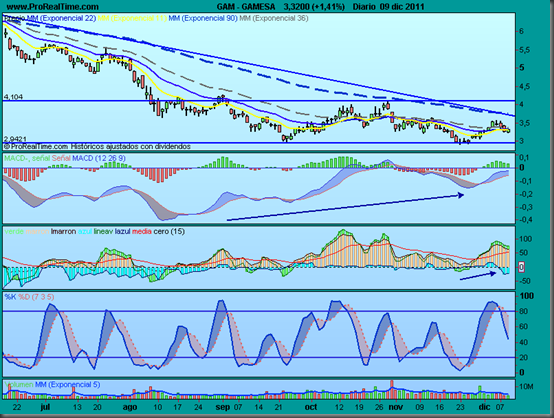Select the MM (Exponencial 5) volume legend
554x418 pixels.
(x=67, y=384)
